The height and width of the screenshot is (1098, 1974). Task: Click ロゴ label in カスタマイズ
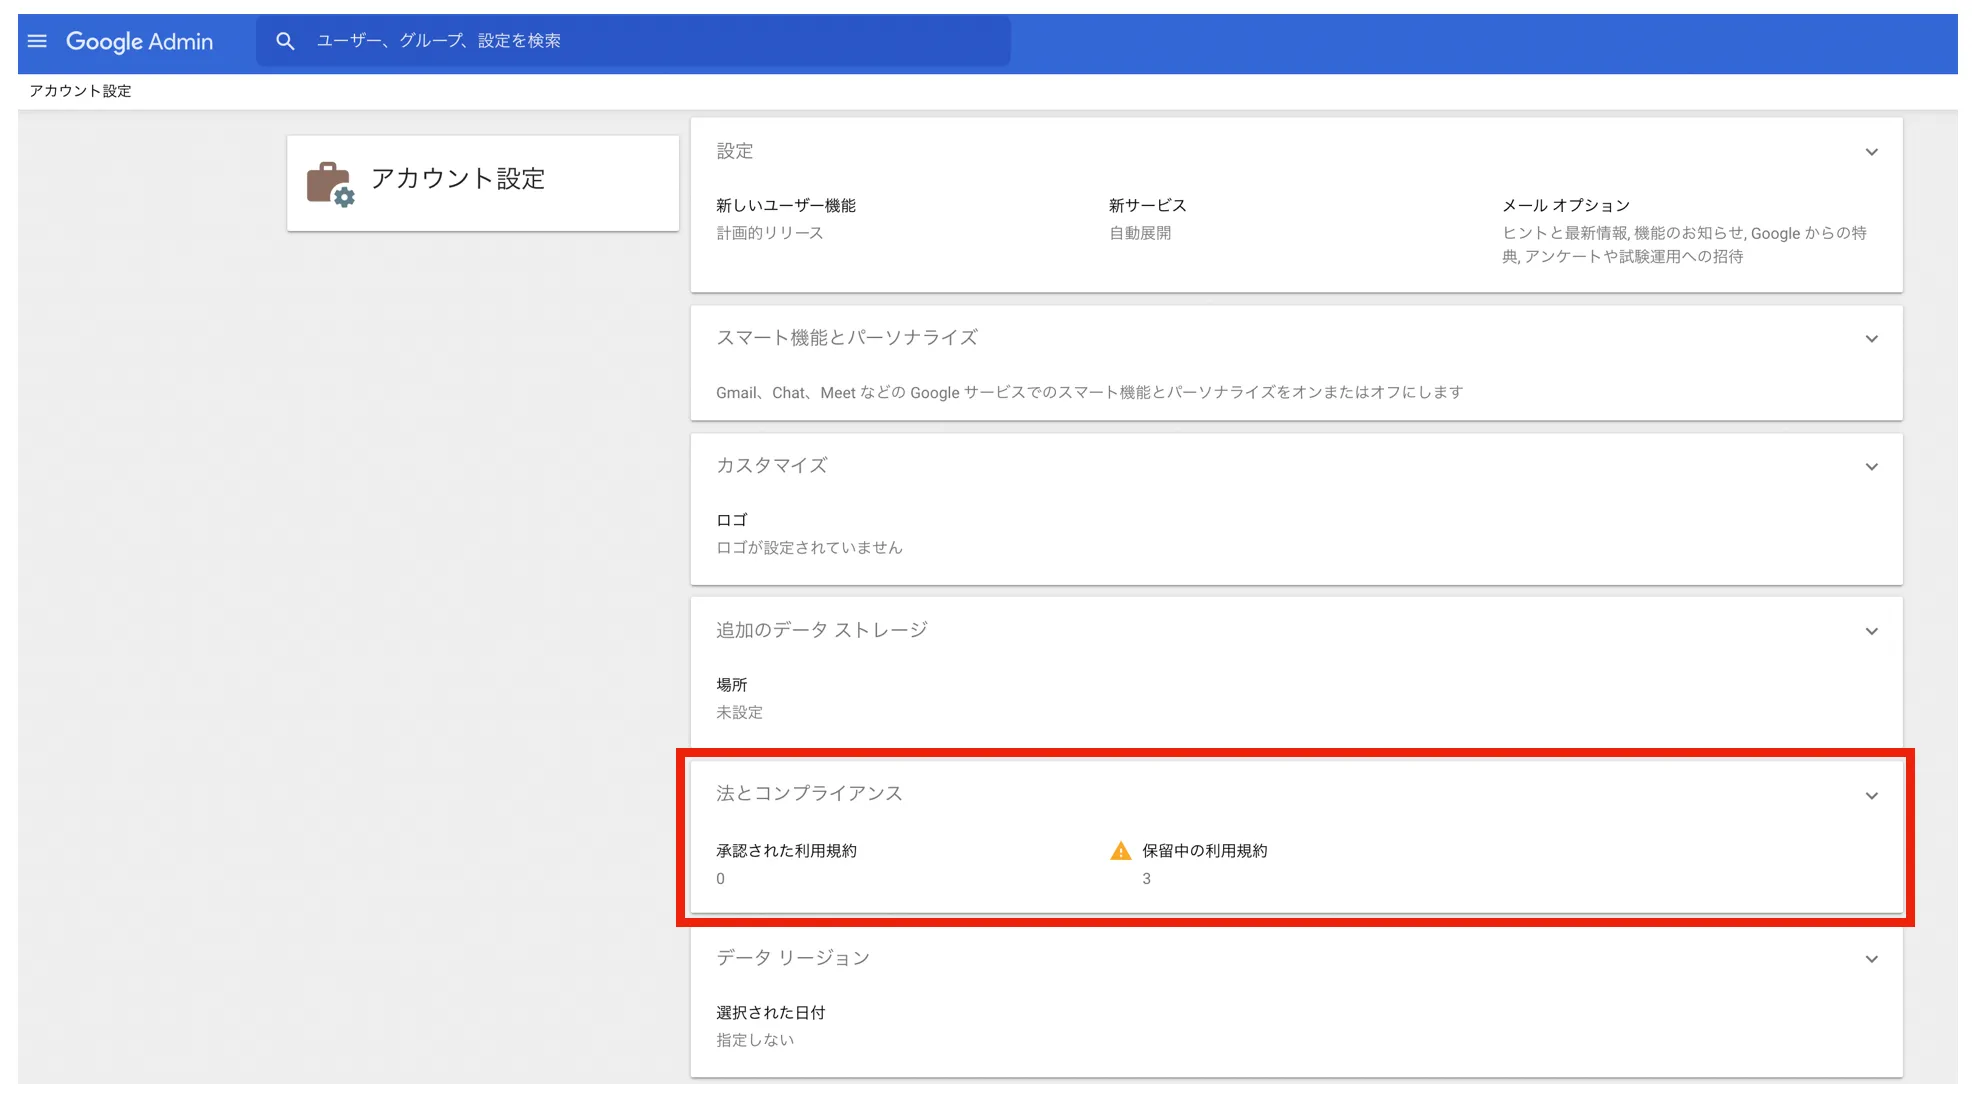click(x=732, y=520)
